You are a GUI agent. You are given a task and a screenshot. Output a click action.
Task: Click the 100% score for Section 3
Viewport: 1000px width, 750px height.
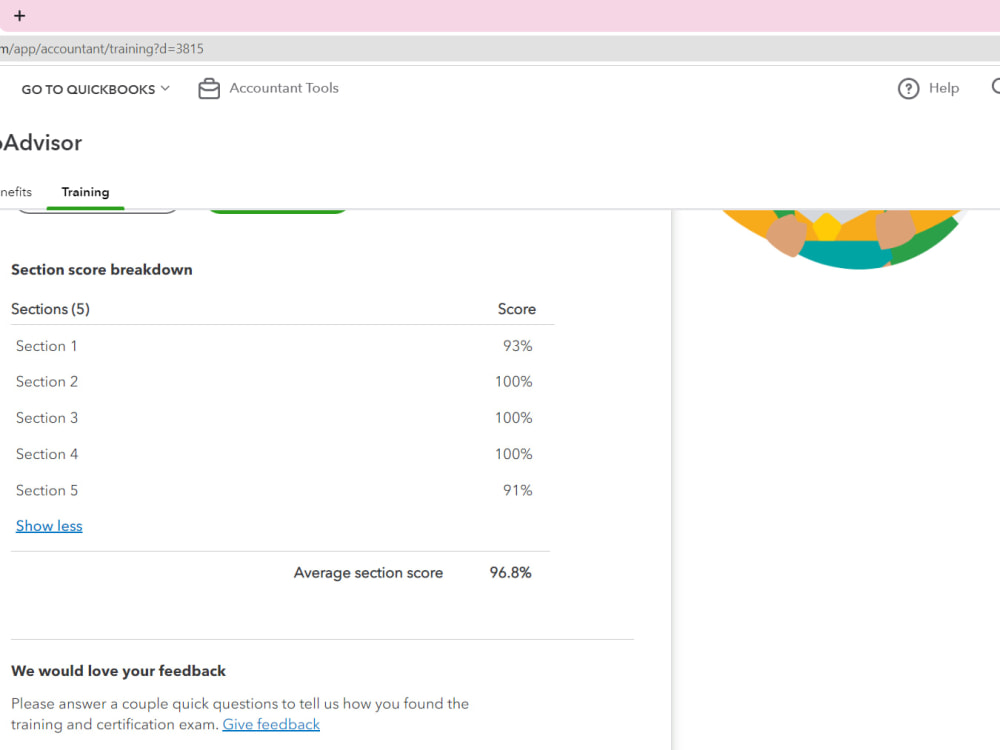513,418
